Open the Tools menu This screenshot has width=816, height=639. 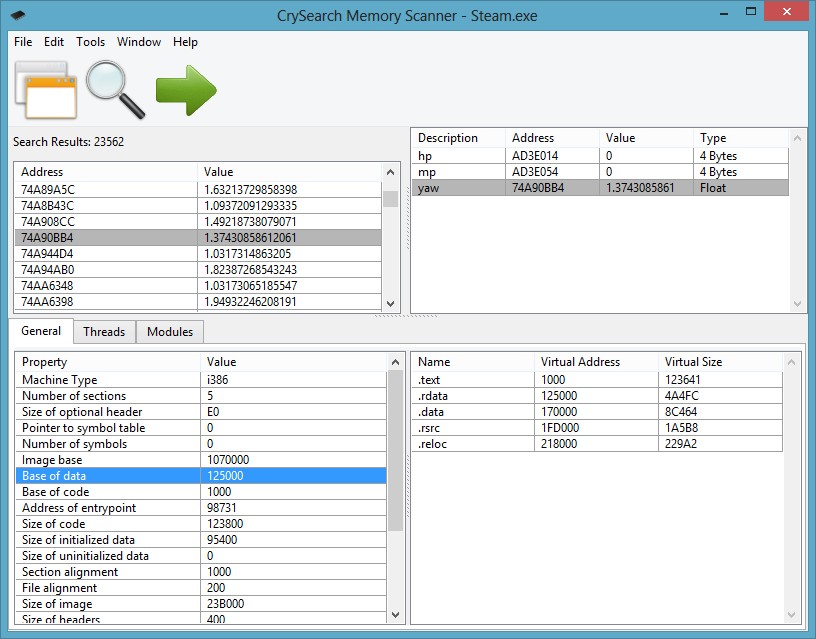coord(91,42)
